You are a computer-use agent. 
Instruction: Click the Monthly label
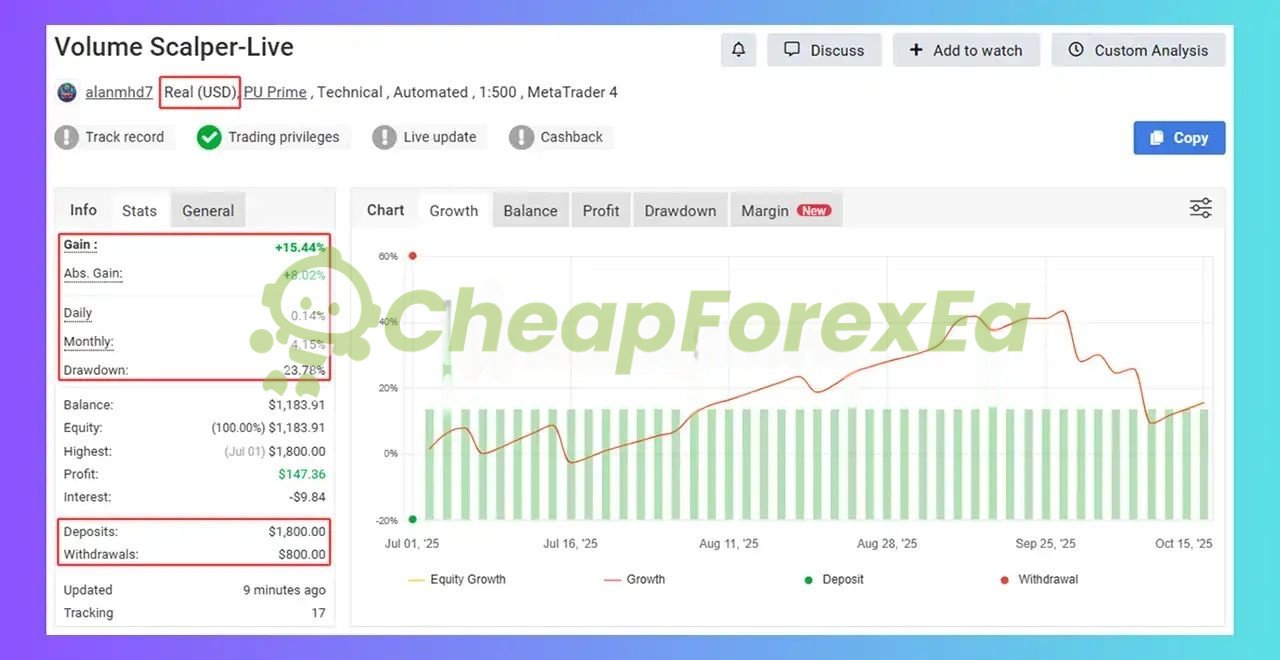[89, 342]
